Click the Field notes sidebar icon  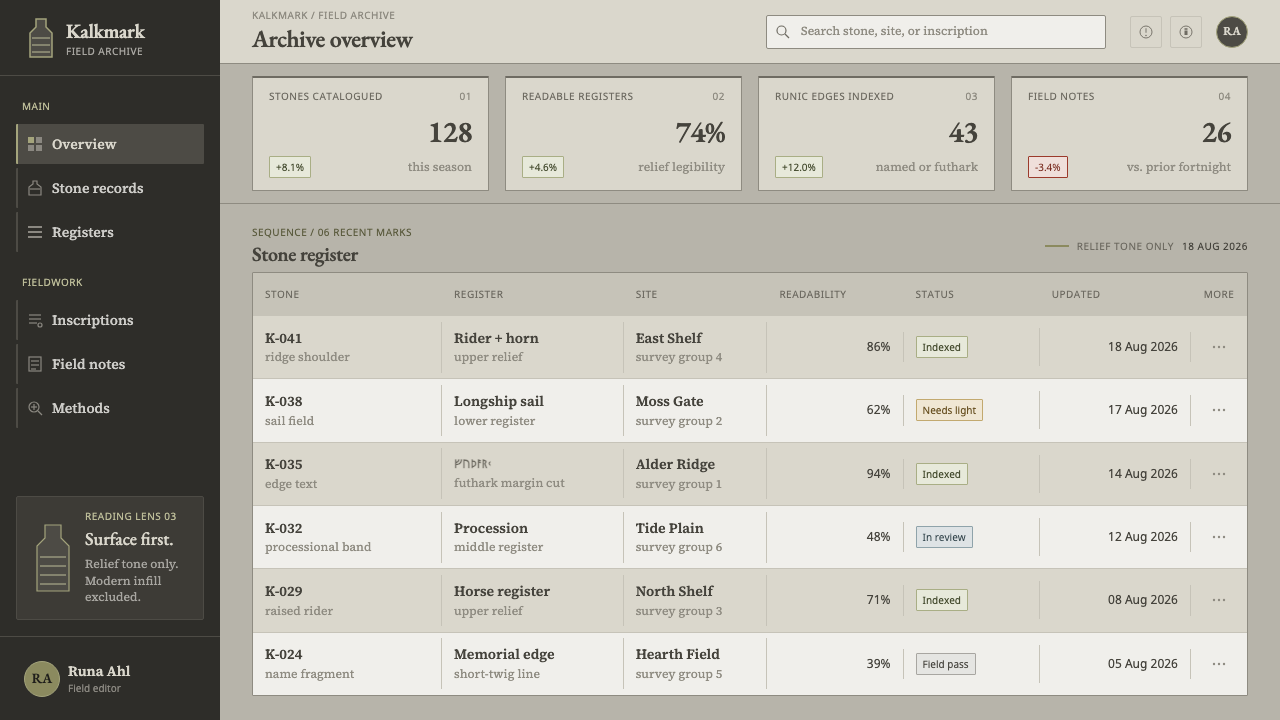(35, 364)
